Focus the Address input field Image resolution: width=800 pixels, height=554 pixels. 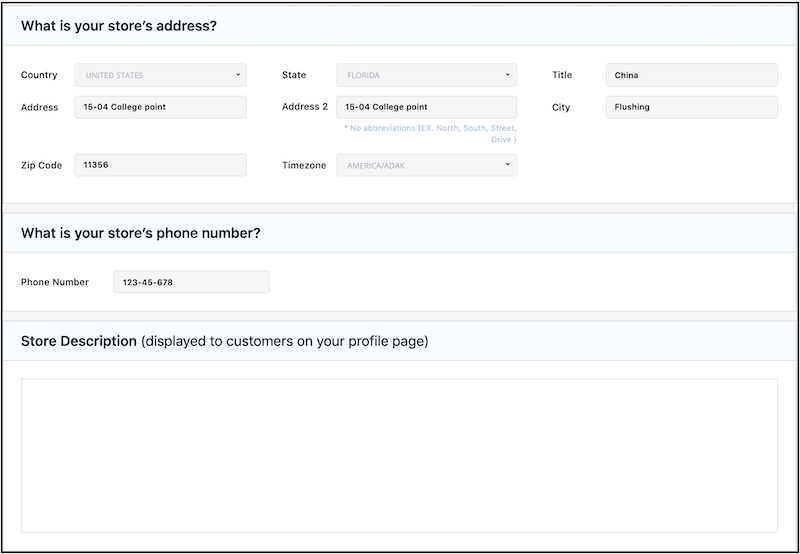click(x=160, y=107)
